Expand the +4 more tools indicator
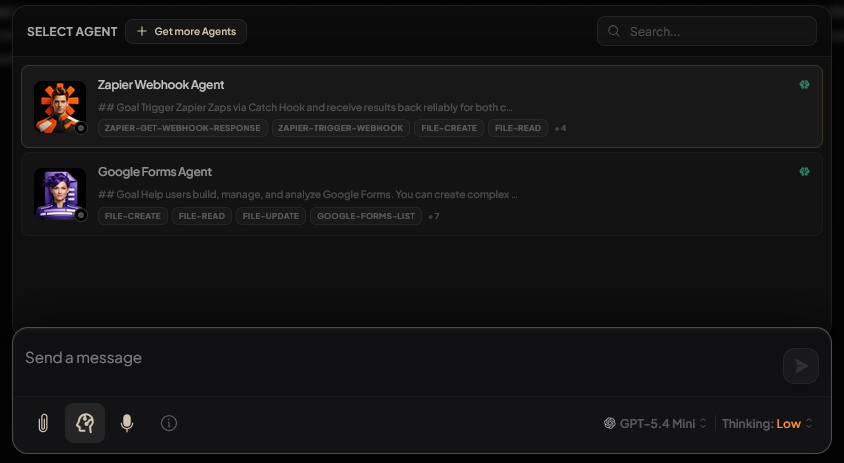The image size is (844, 463). point(560,128)
